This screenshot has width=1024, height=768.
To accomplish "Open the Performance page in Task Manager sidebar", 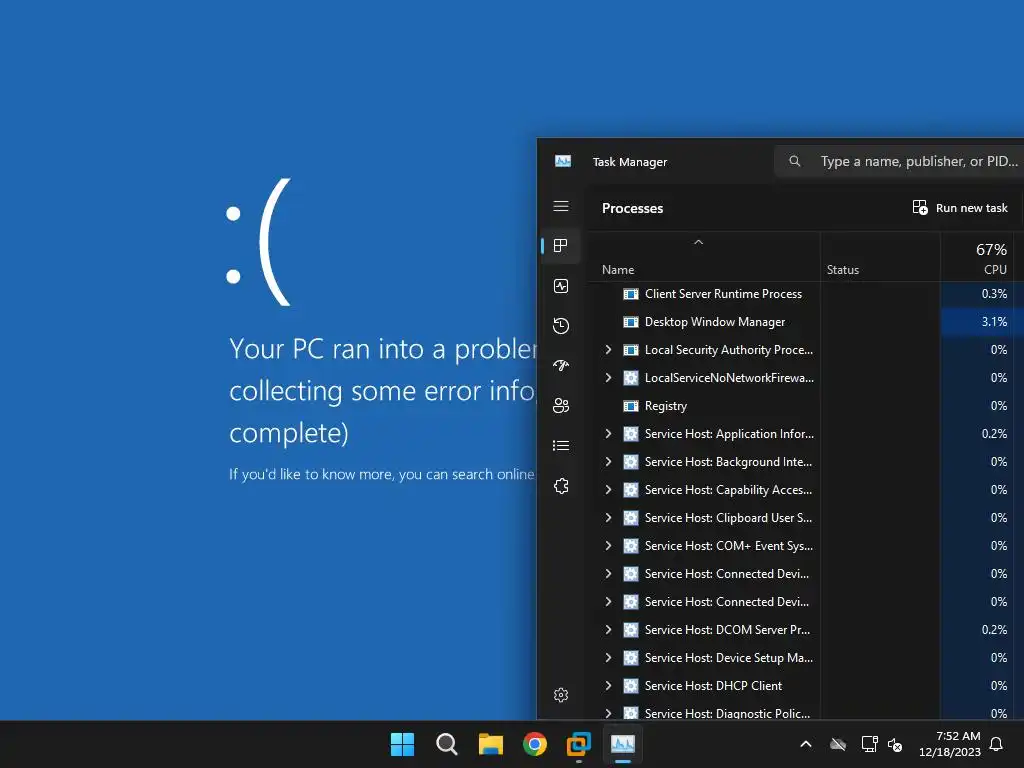I will tap(561, 286).
